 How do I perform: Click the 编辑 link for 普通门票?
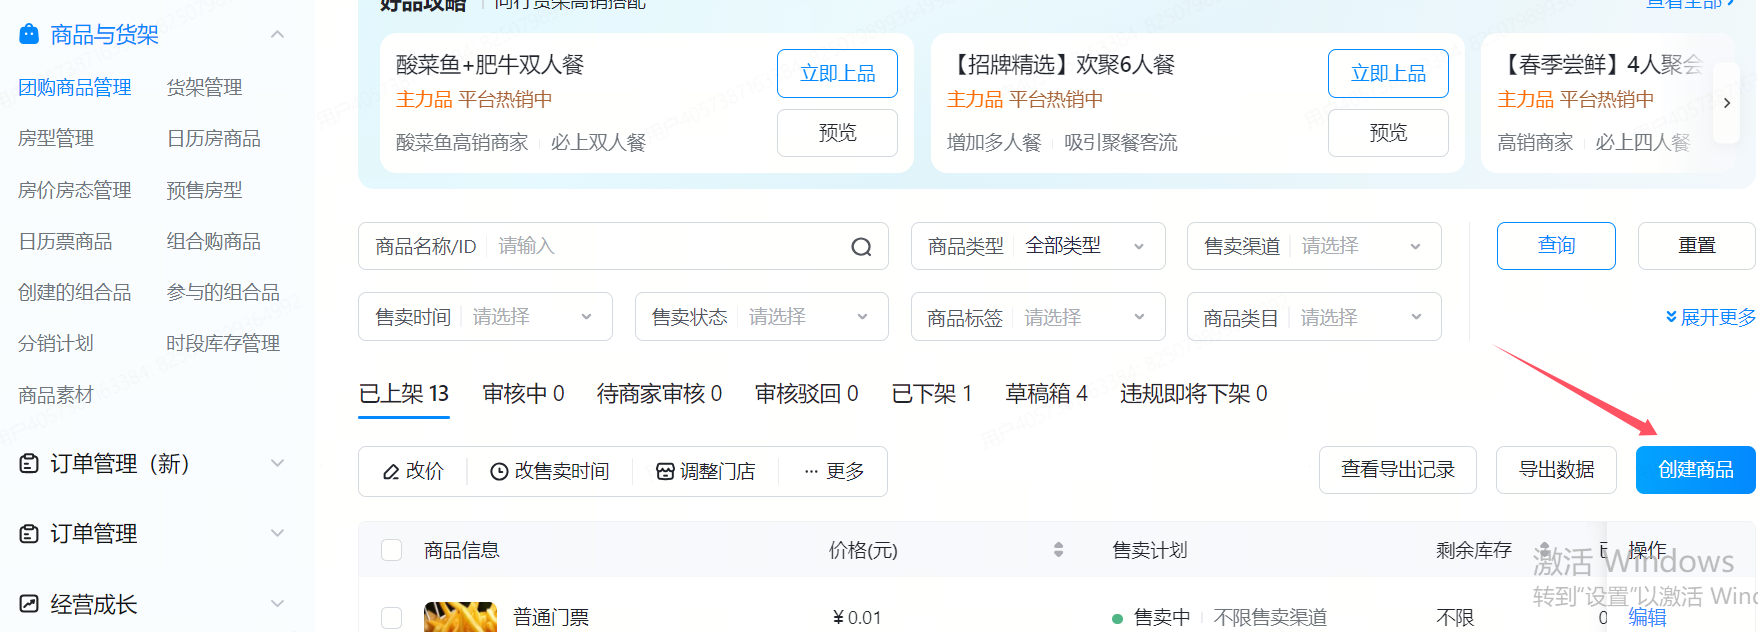pyautogui.click(x=1647, y=618)
